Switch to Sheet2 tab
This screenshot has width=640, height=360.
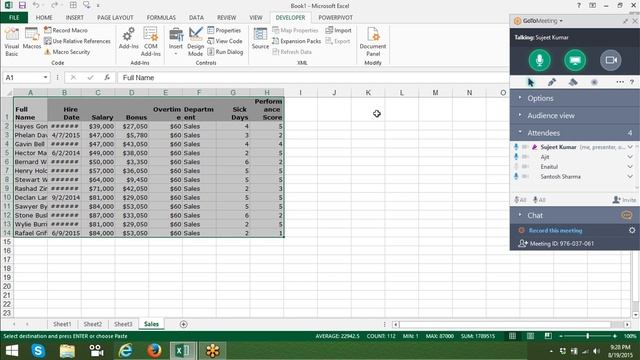[93, 324]
